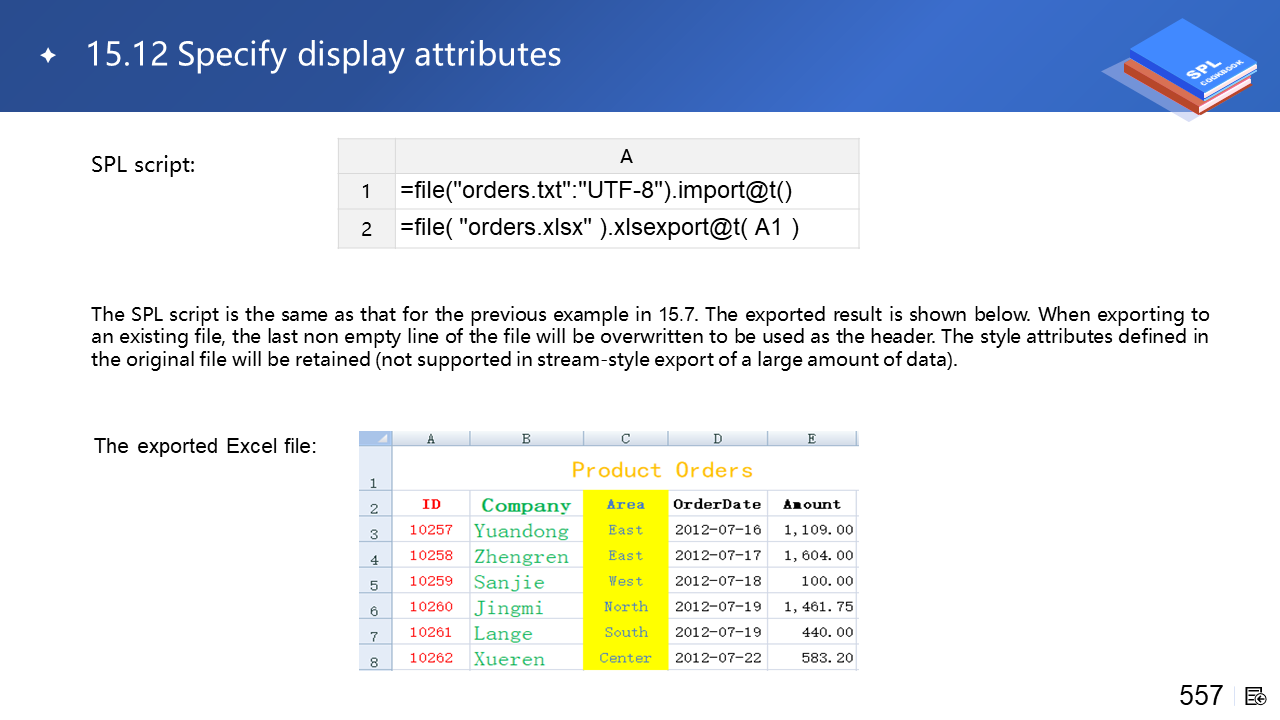Select row 1 header in the SPL script grid
Screen dimensions: 1280x720
pyautogui.click(x=366, y=191)
